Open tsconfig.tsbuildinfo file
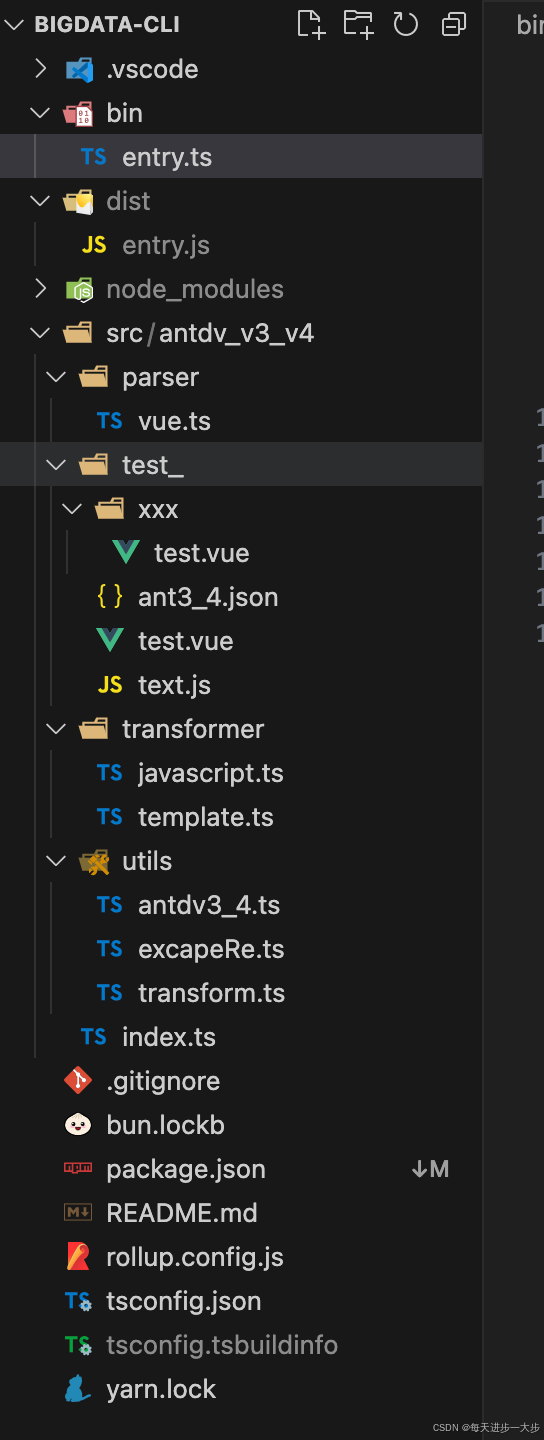 [x=241, y=1344]
